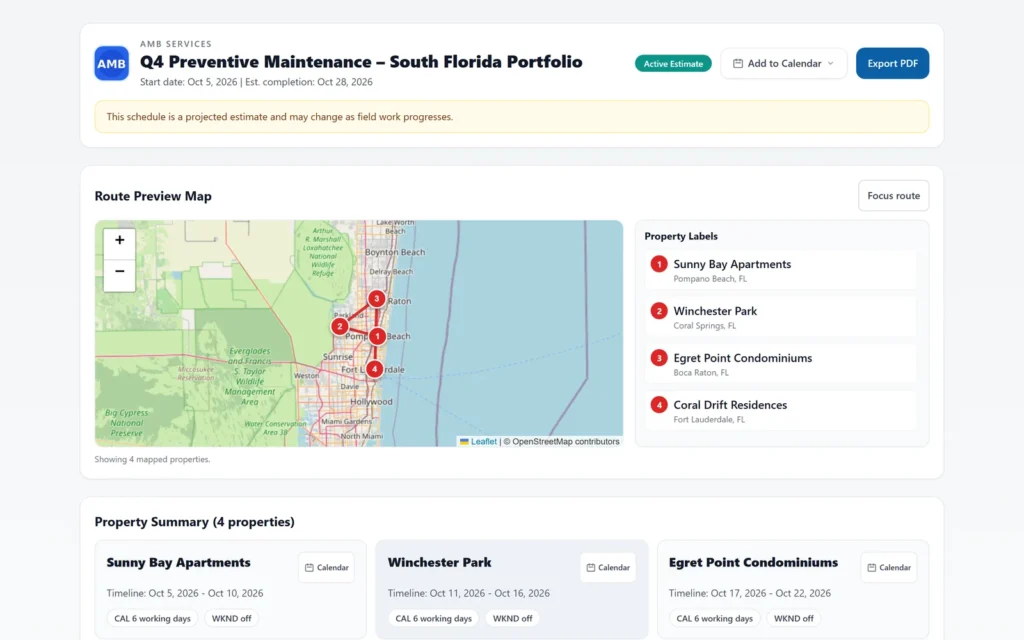
Task: Click the Active Estimate status badge
Action: (x=673, y=63)
